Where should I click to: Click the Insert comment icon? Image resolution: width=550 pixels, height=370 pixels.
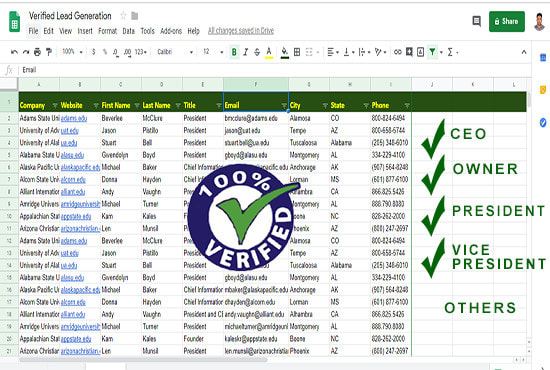(409, 52)
